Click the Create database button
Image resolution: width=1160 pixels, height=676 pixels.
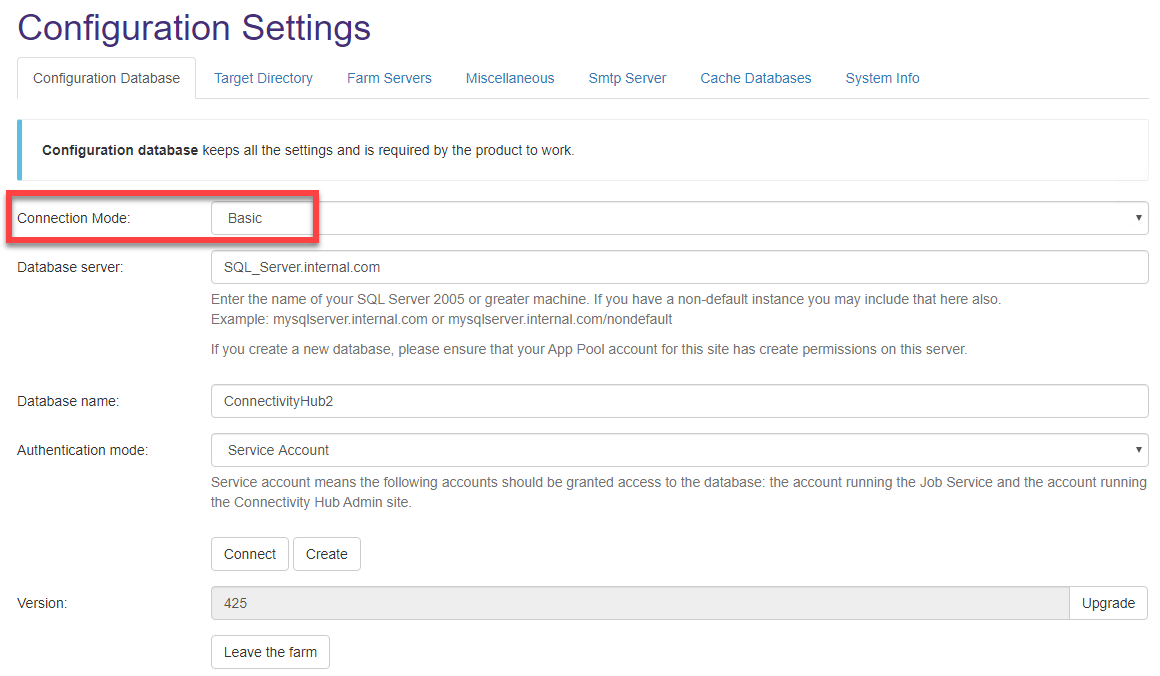click(x=326, y=554)
